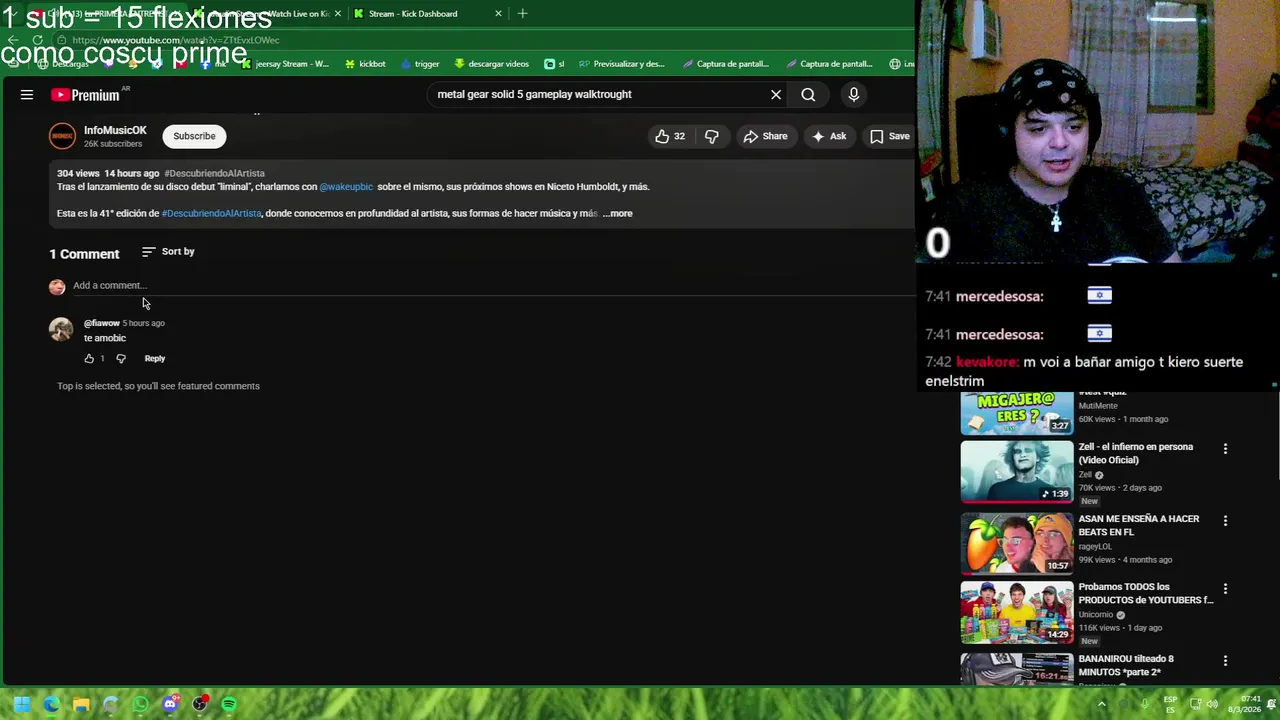Open the first 'Captura de pantall...' bookmark
Screen dimensions: 1280x720
click(x=726, y=64)
